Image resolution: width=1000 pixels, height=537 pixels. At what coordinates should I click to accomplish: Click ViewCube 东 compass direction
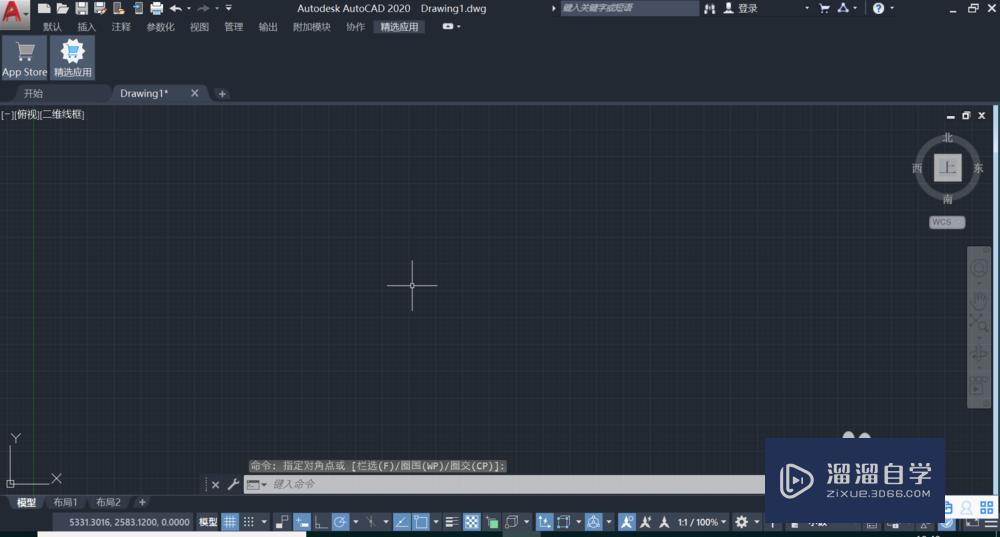click(x=978, y=168)
